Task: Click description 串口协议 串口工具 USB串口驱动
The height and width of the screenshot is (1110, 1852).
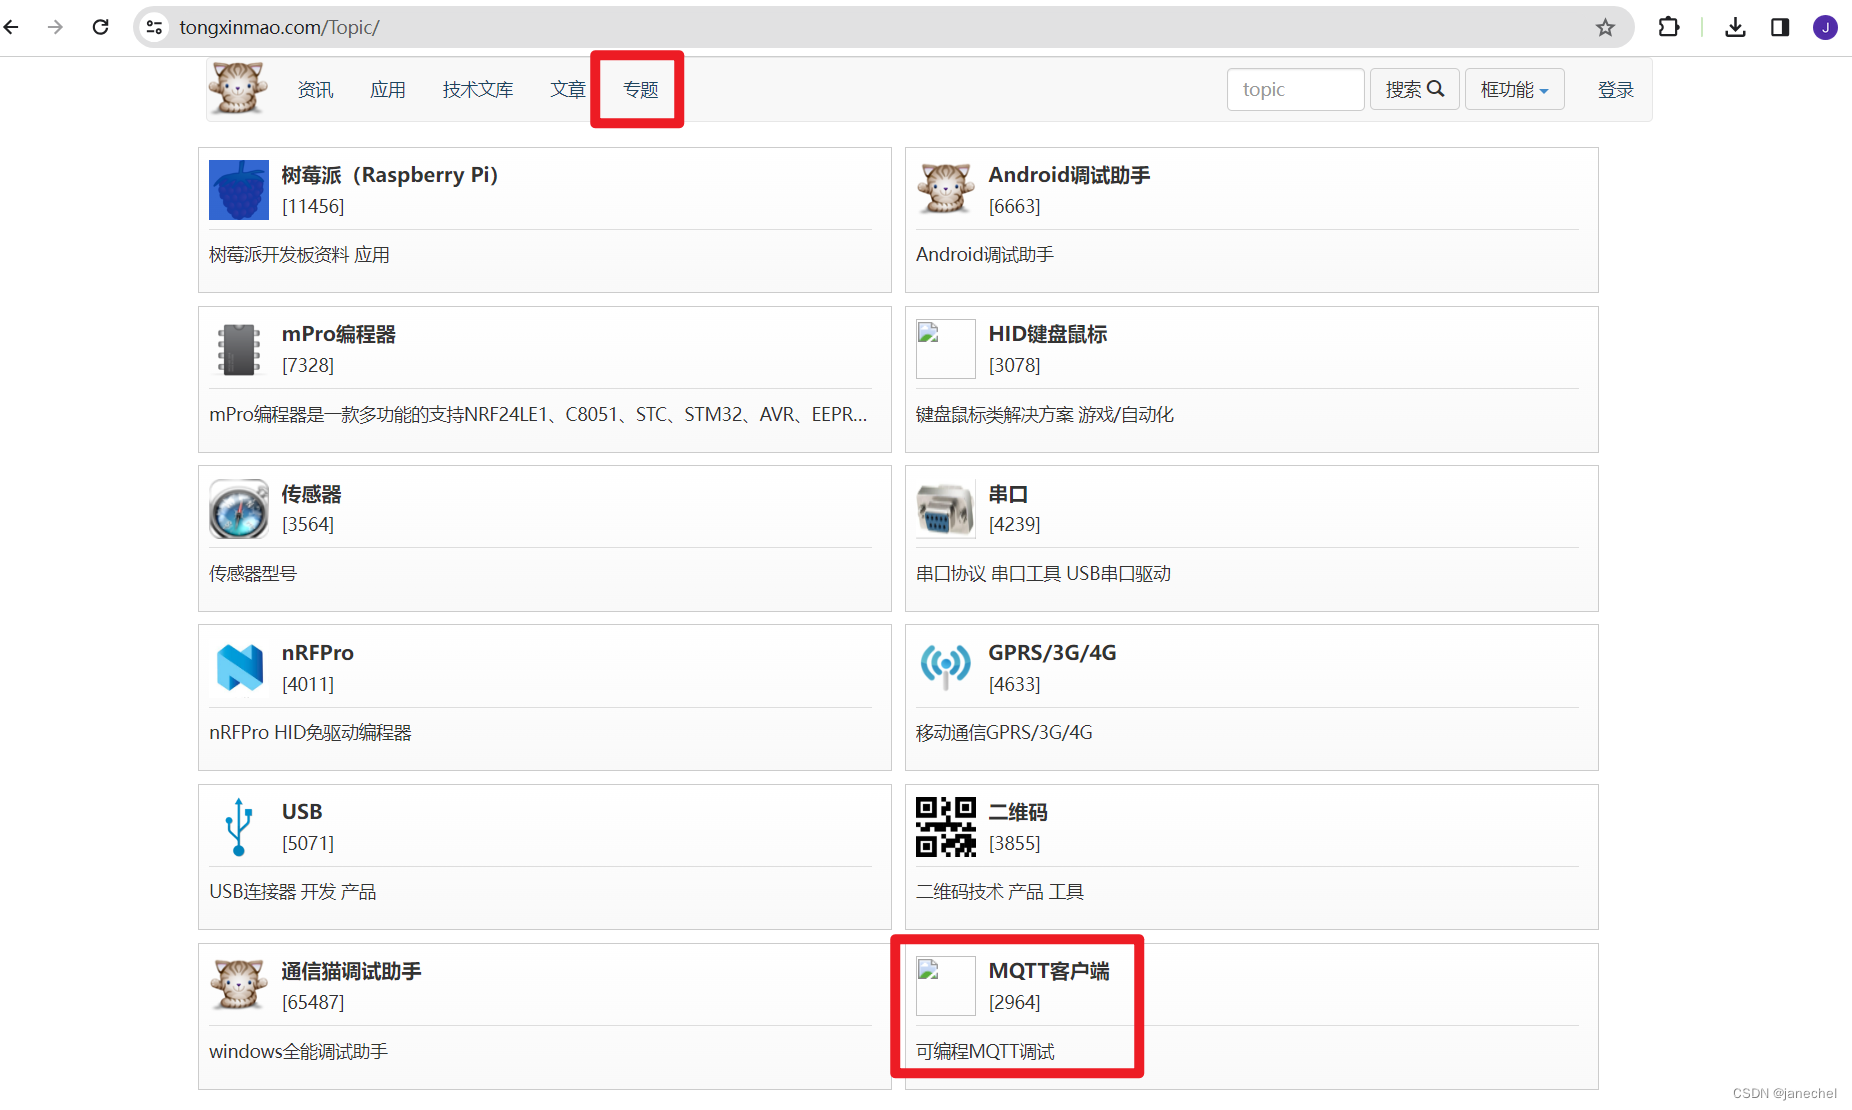Action: point(1043,574)
